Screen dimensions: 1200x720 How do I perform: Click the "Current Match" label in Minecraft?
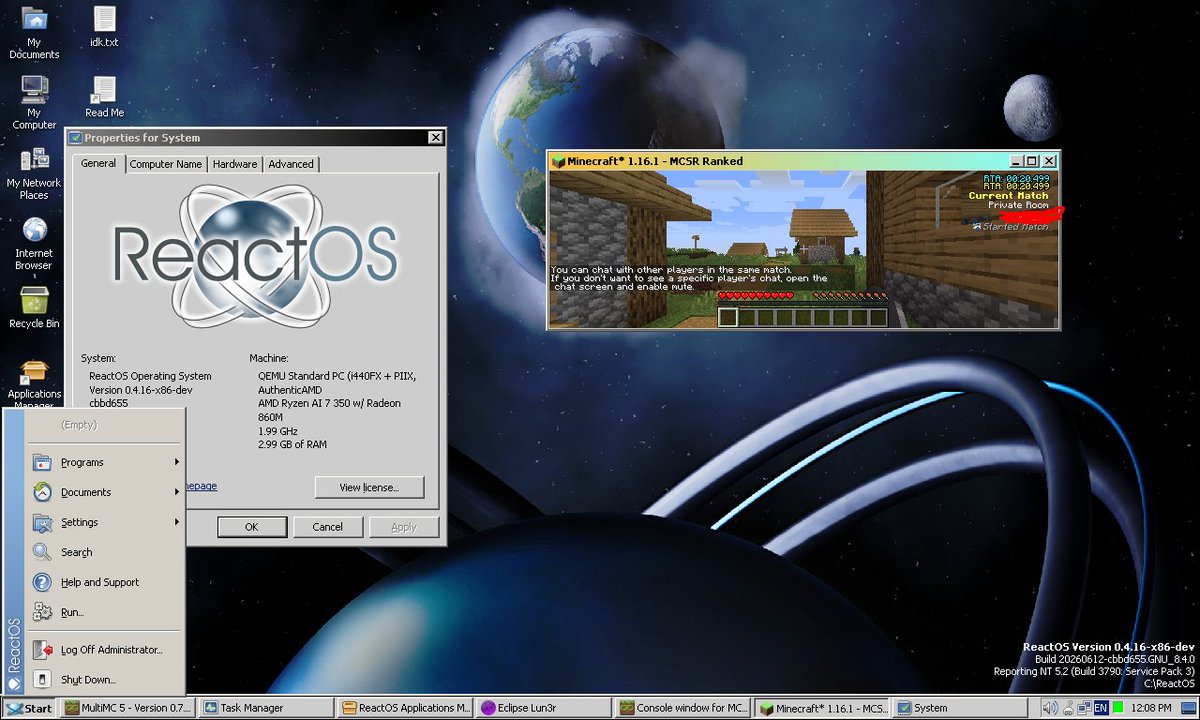pyautogui.click(x=1008, y=196)
